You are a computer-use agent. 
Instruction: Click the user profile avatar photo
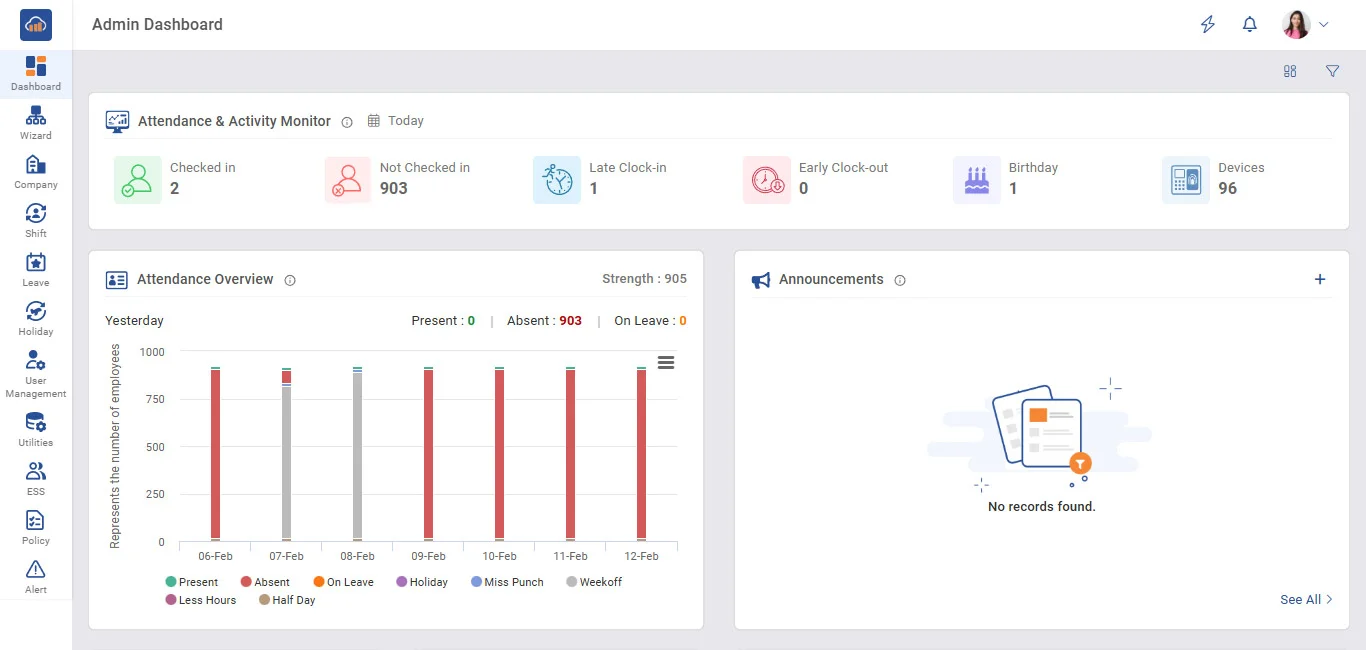pyautogui.click(x=1296, y=25)
